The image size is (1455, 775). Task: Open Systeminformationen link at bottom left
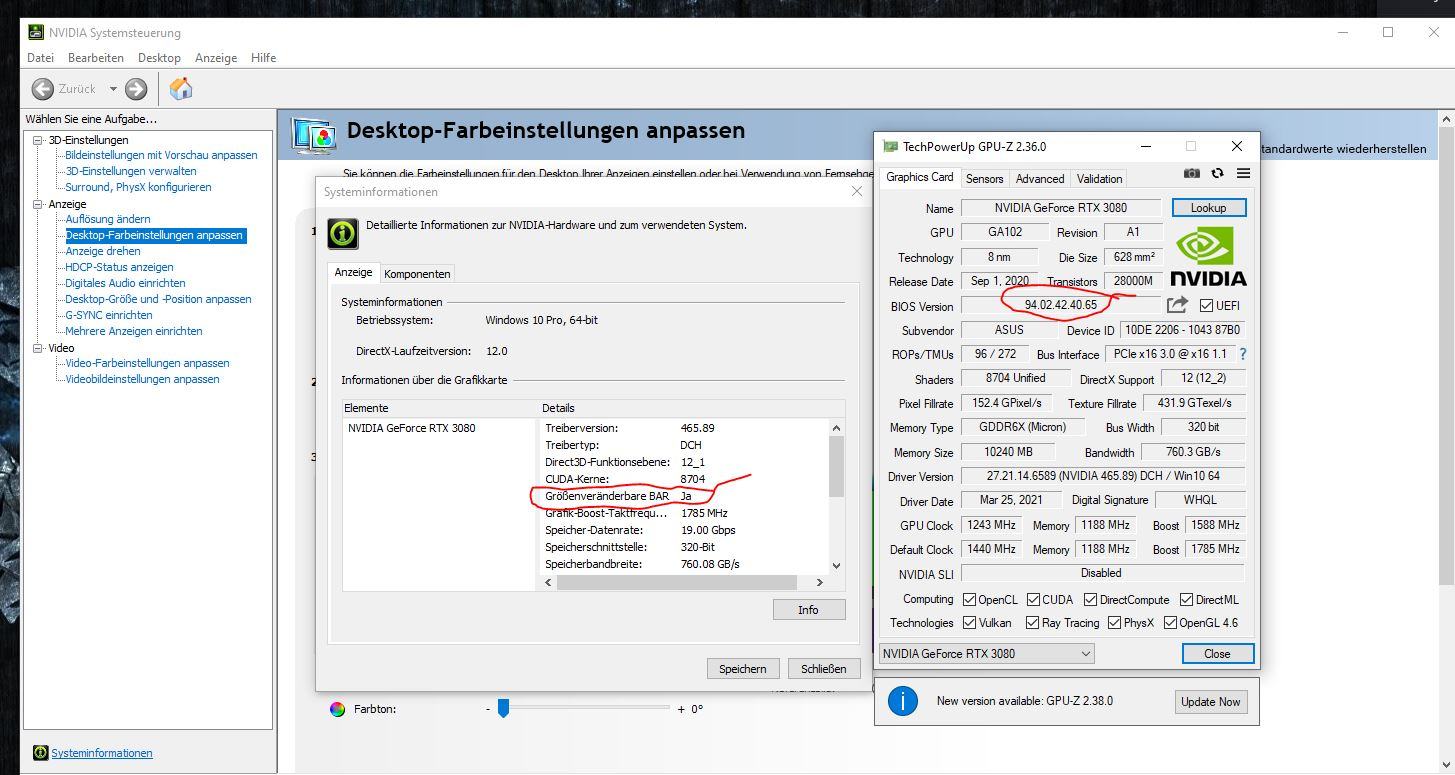click(102, 753)
